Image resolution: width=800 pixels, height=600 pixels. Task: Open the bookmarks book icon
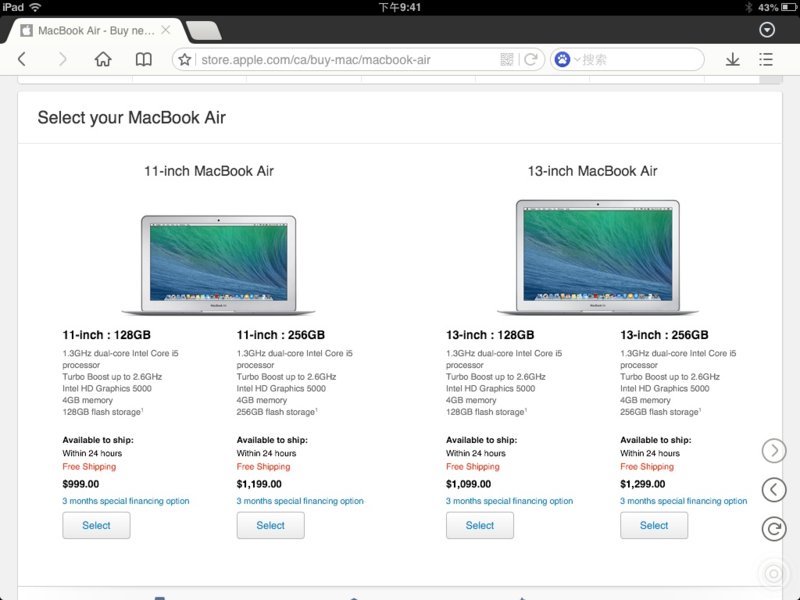click(144, 60)
